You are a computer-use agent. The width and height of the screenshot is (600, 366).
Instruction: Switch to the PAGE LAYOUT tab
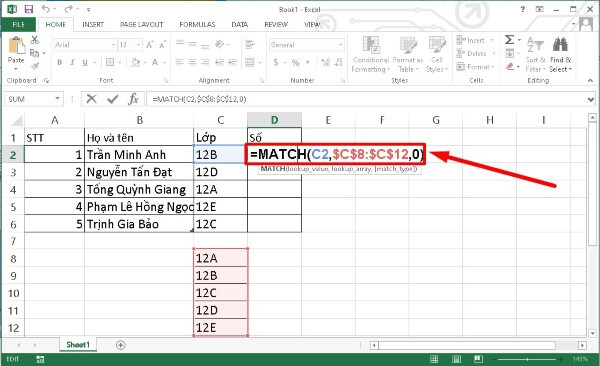coord(142,25)
